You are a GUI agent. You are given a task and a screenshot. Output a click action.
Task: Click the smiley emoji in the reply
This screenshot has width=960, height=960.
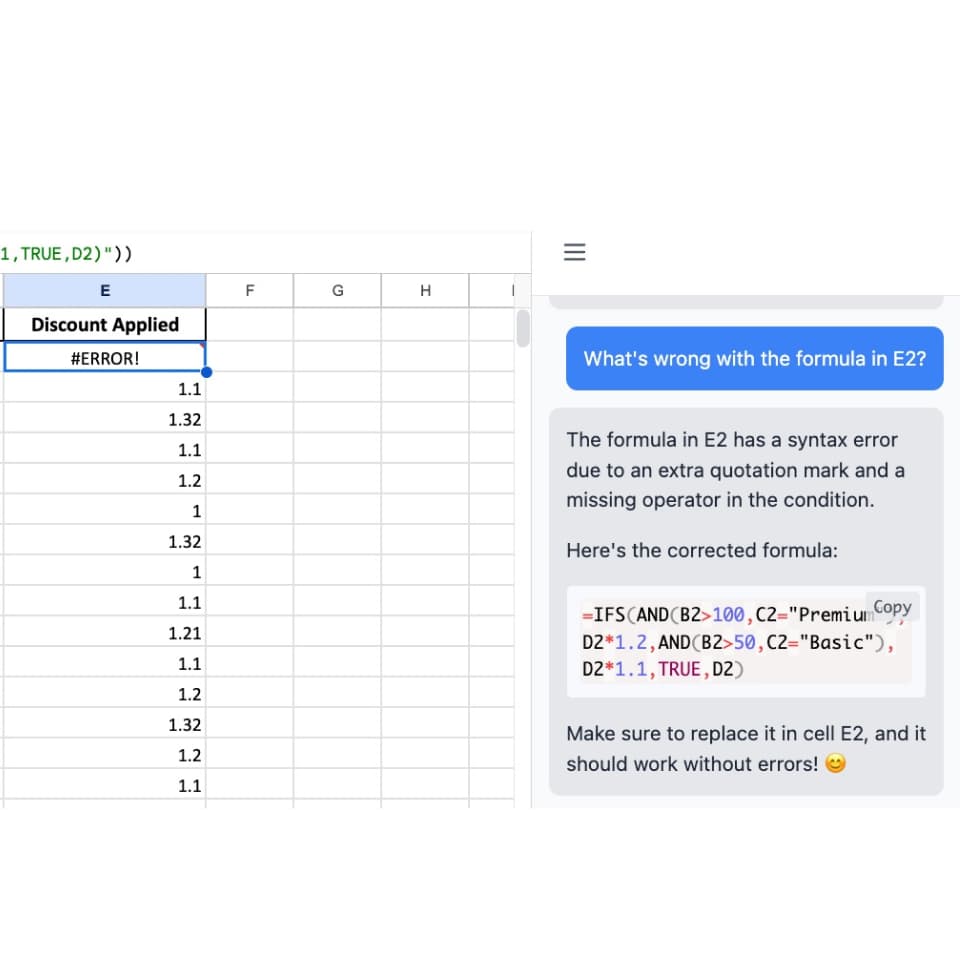tap(835, 764)
